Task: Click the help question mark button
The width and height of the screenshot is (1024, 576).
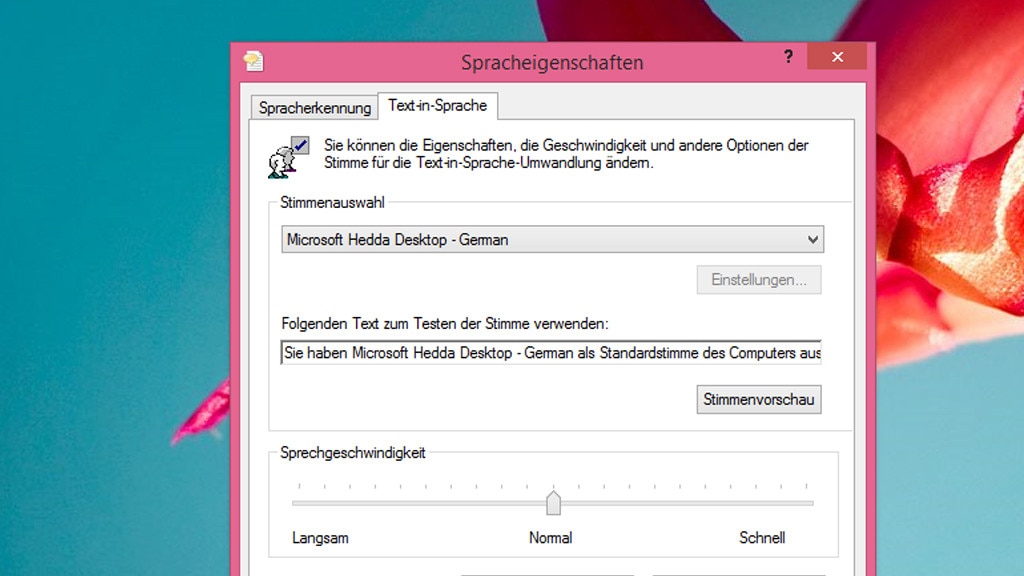Action: pyautogui.click(x=788, y=57)
